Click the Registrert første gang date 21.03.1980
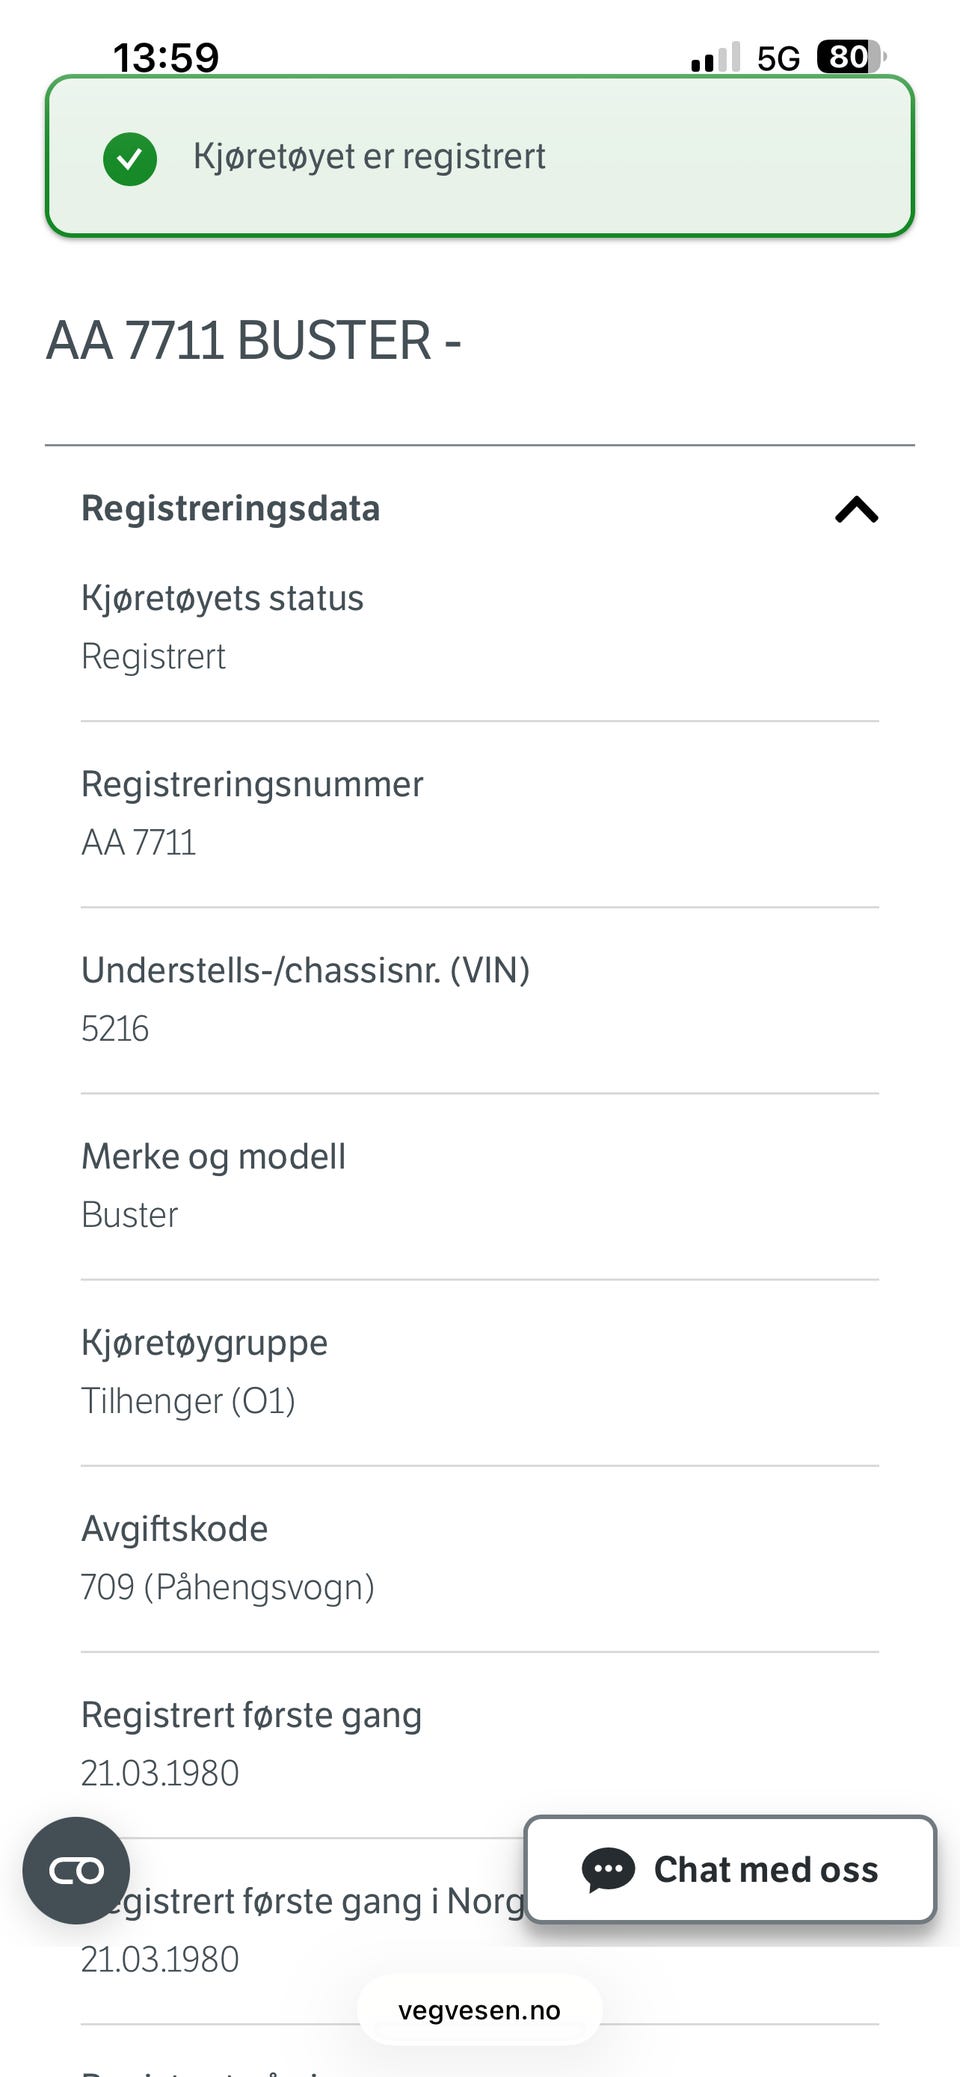 click(160, 1772)
